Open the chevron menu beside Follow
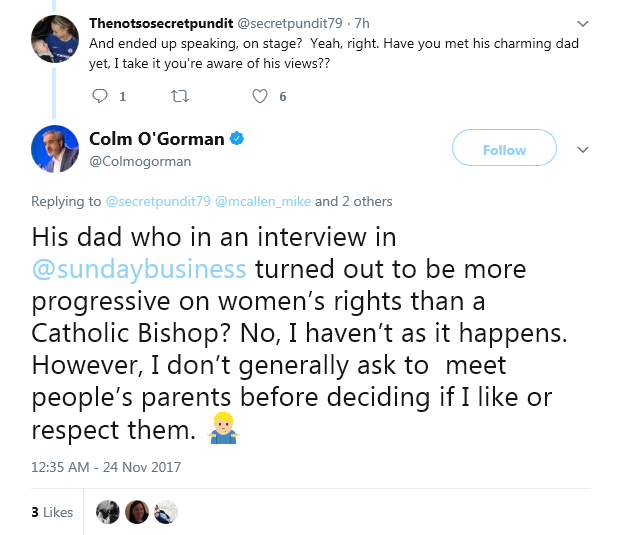 point(583,150)
